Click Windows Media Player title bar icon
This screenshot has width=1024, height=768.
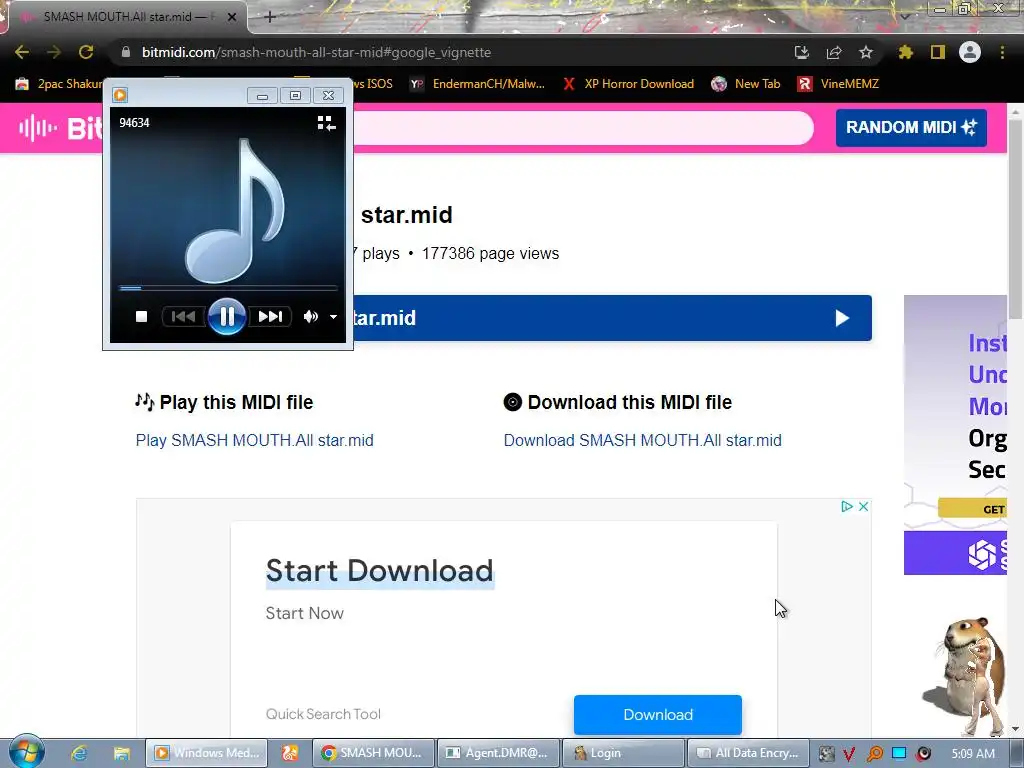120,95
